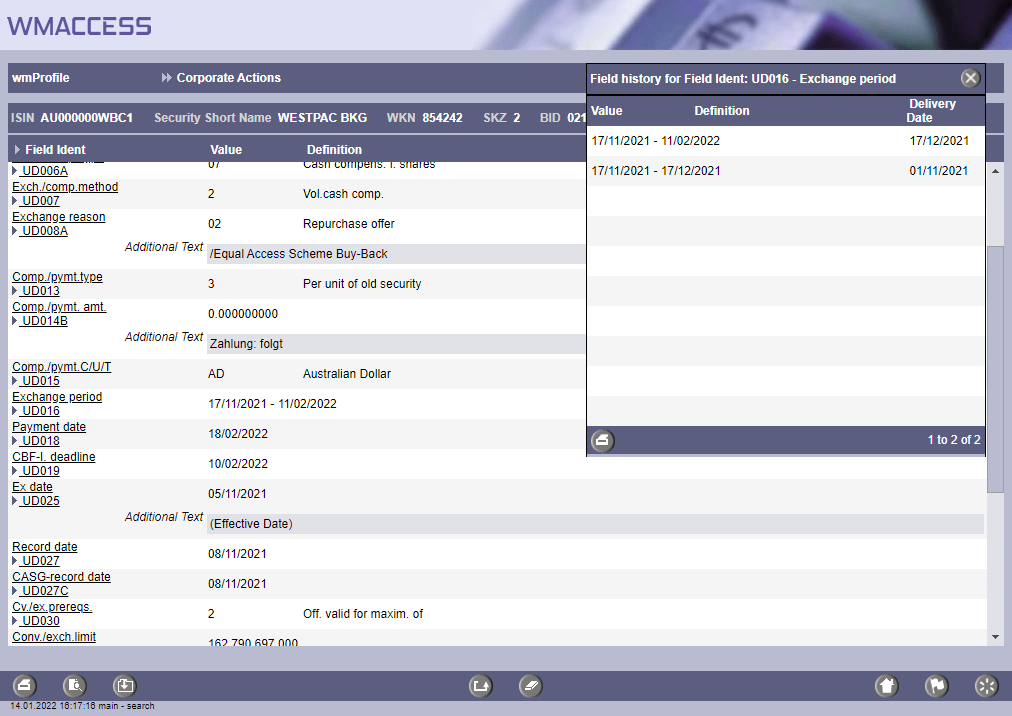Viewport: 1012px width, 716px height.
Task: Click the export arrow icon
Action: coord(481,686)
